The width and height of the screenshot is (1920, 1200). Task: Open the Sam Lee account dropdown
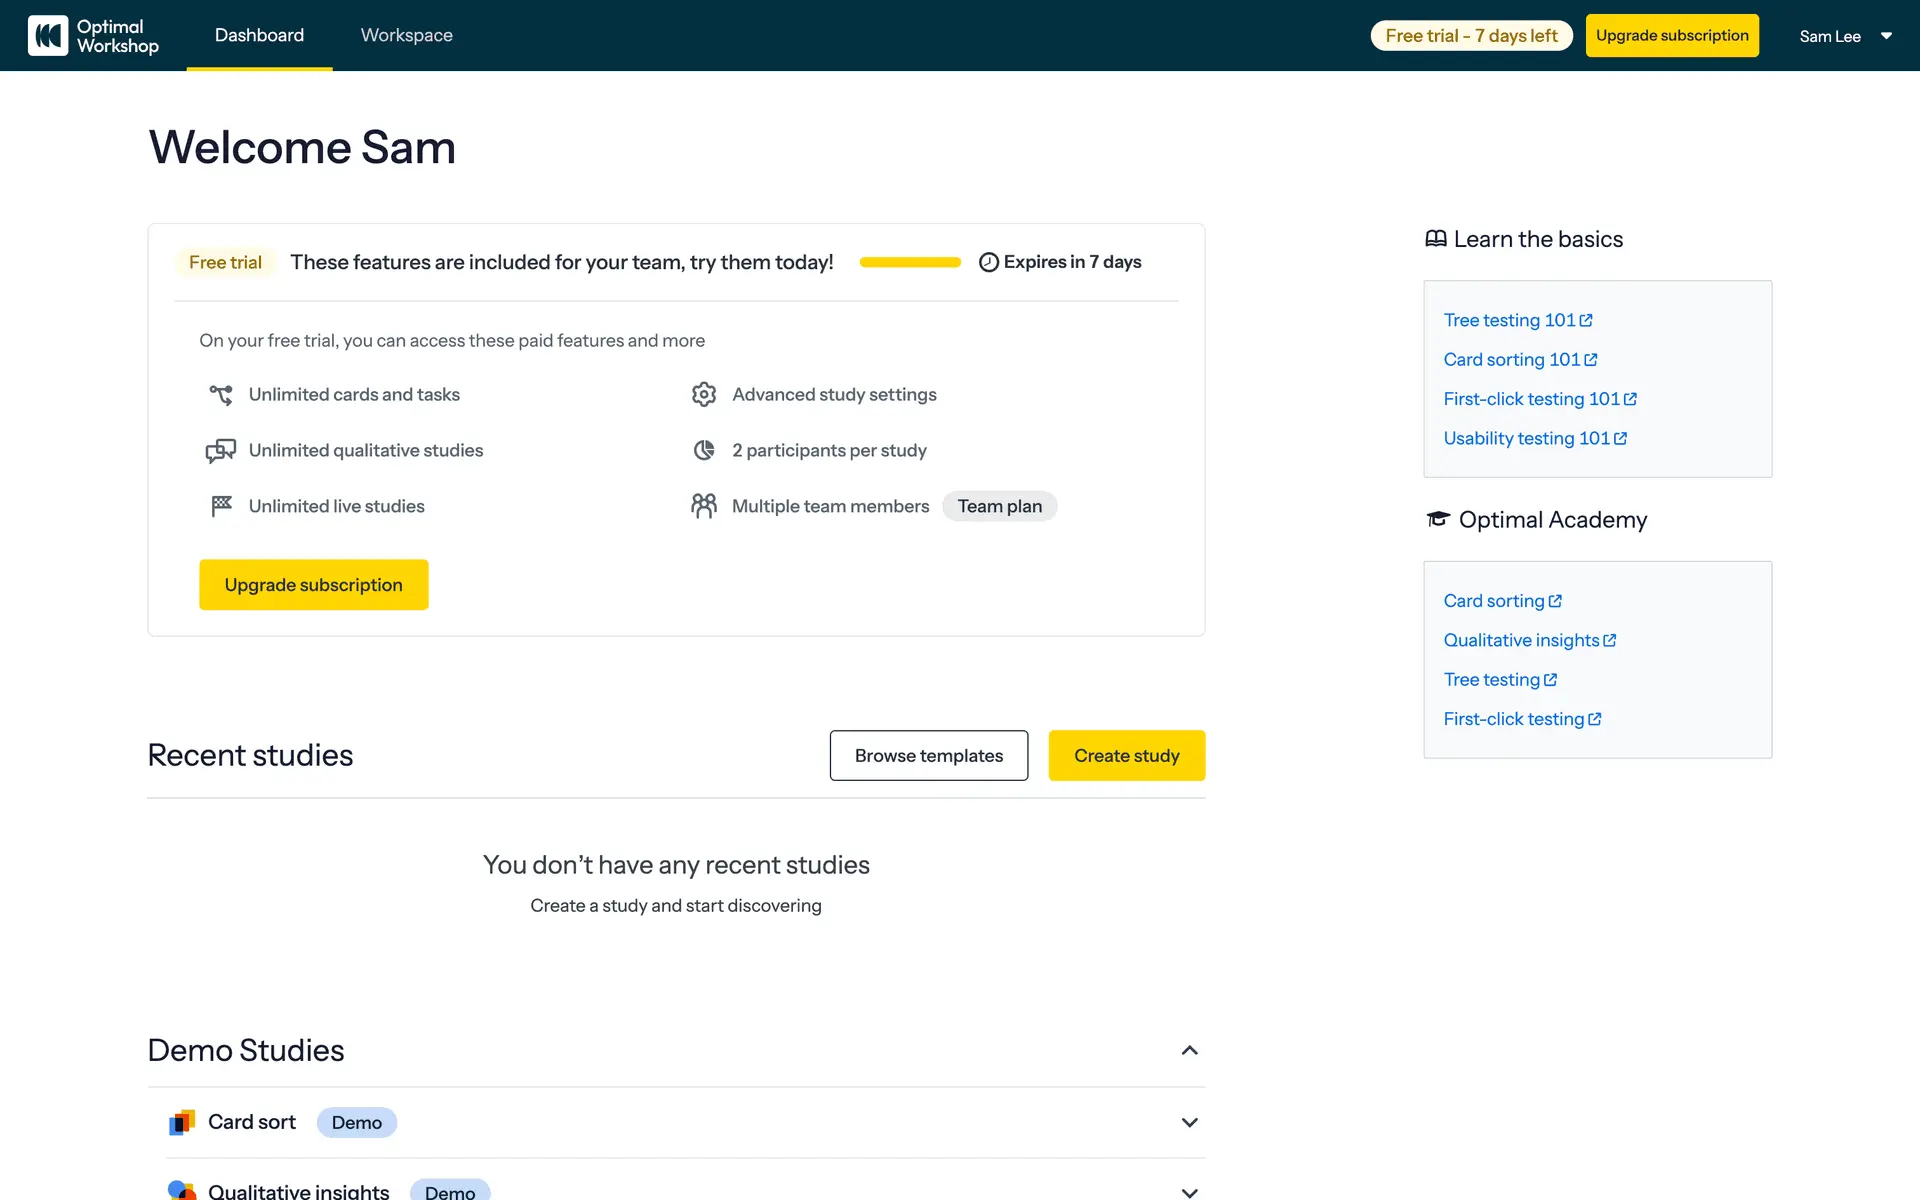click(x=1845, y=36)
